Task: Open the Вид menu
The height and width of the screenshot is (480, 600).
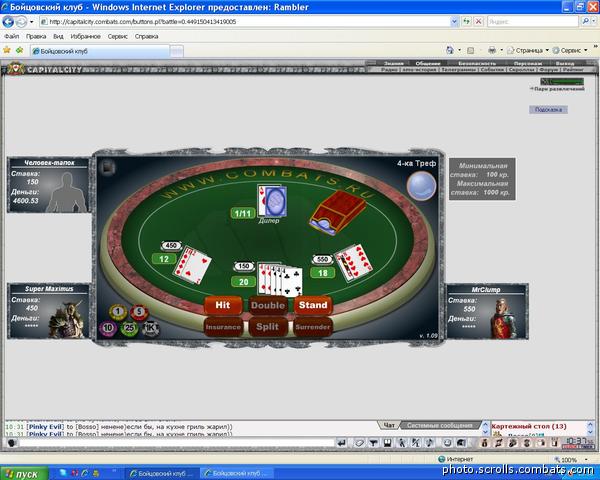Action: pos(58,36)
